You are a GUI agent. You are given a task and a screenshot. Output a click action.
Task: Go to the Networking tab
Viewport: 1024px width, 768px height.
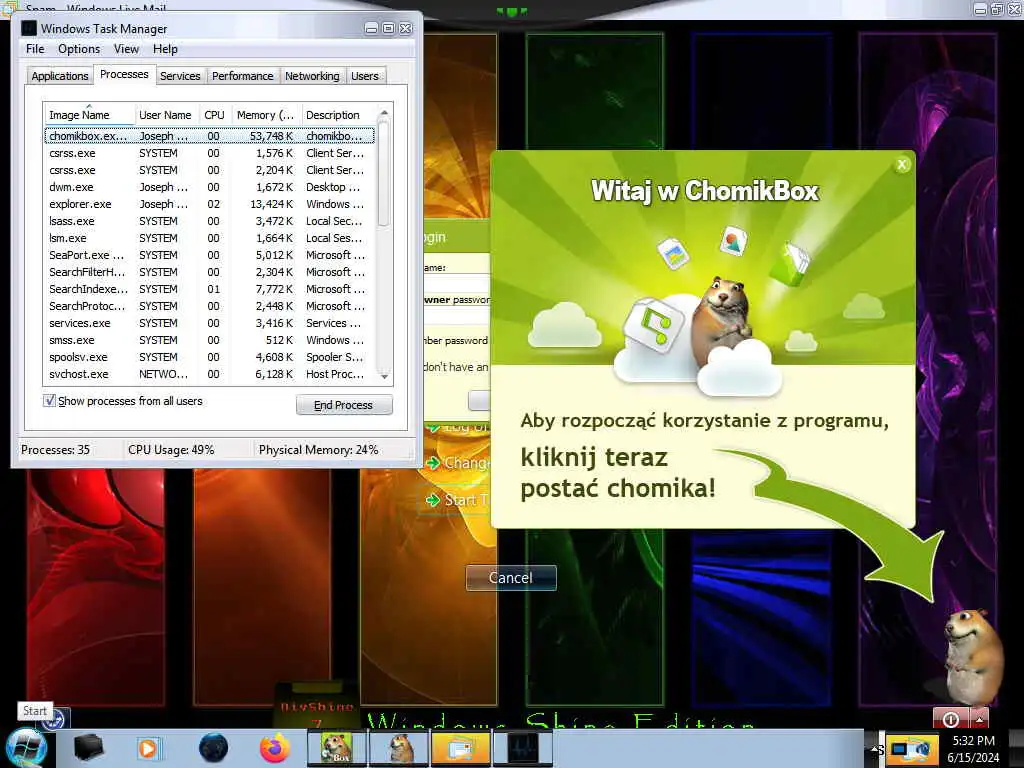[x=312, y=76]
